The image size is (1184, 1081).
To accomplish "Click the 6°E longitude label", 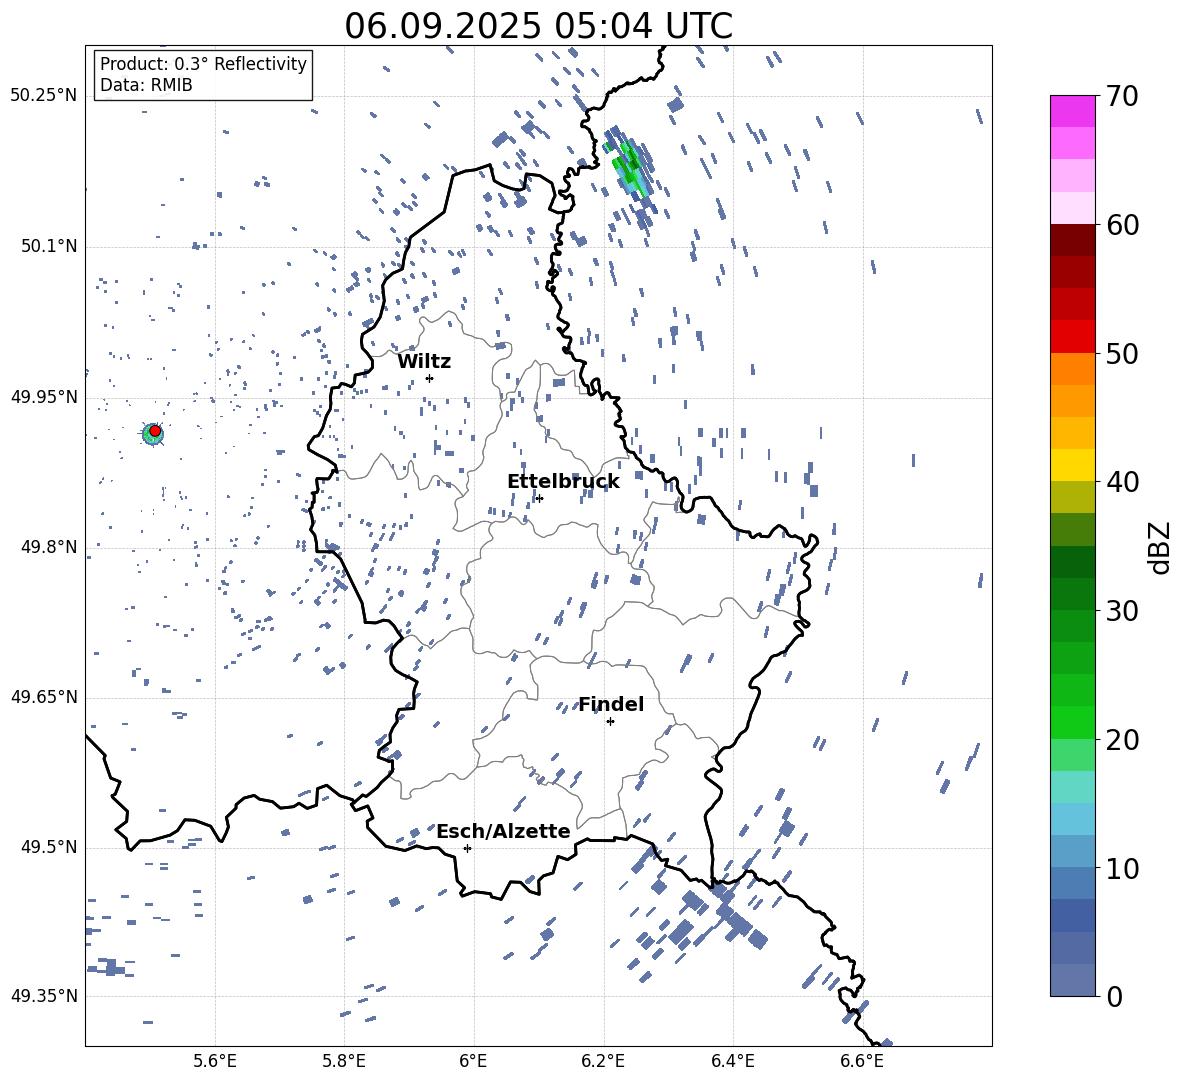I will click(473, 1061).
